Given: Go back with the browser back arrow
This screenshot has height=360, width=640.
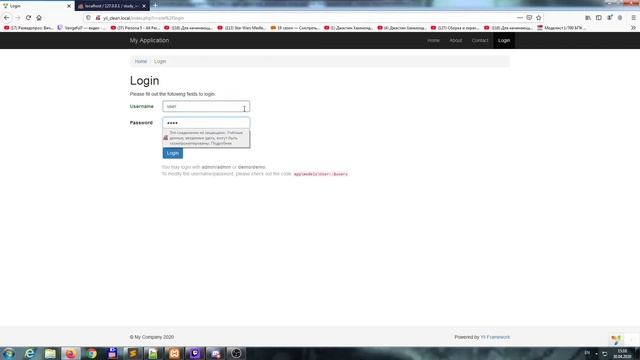Looking at the screenshot, I should tap(7, 18).
